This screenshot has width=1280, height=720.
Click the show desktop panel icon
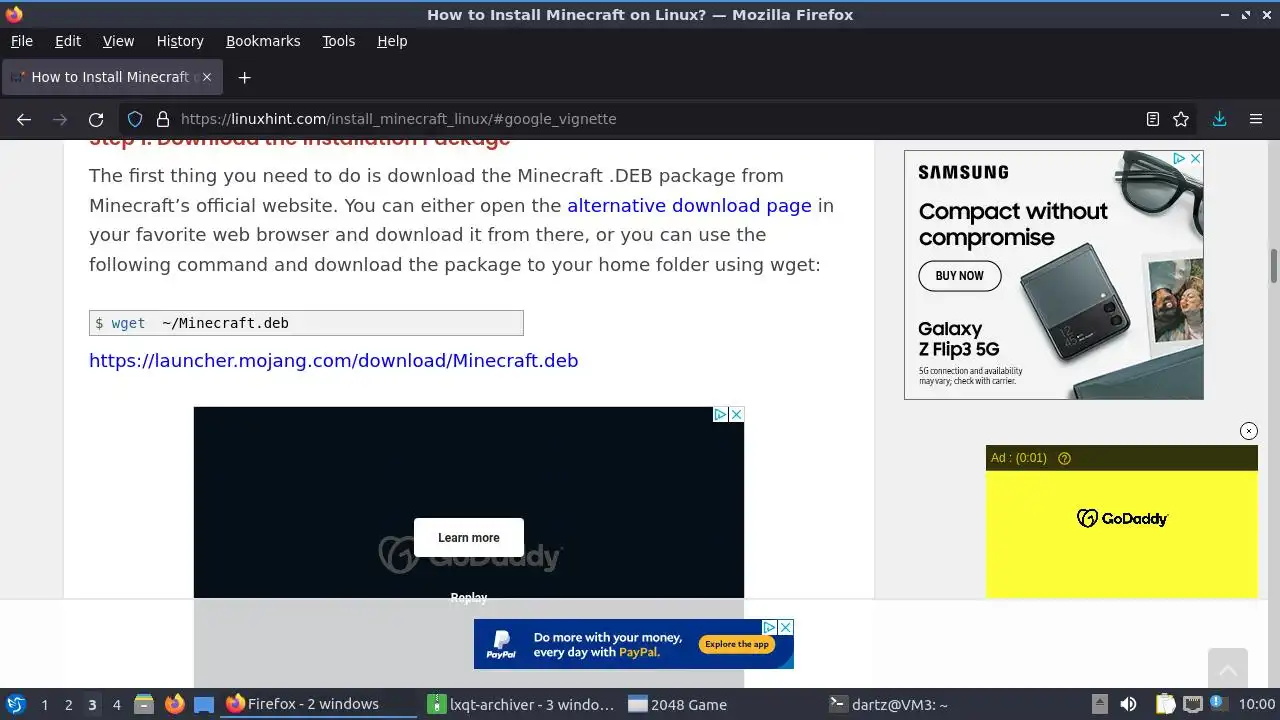pyautogui.click(x=204, y=704)
